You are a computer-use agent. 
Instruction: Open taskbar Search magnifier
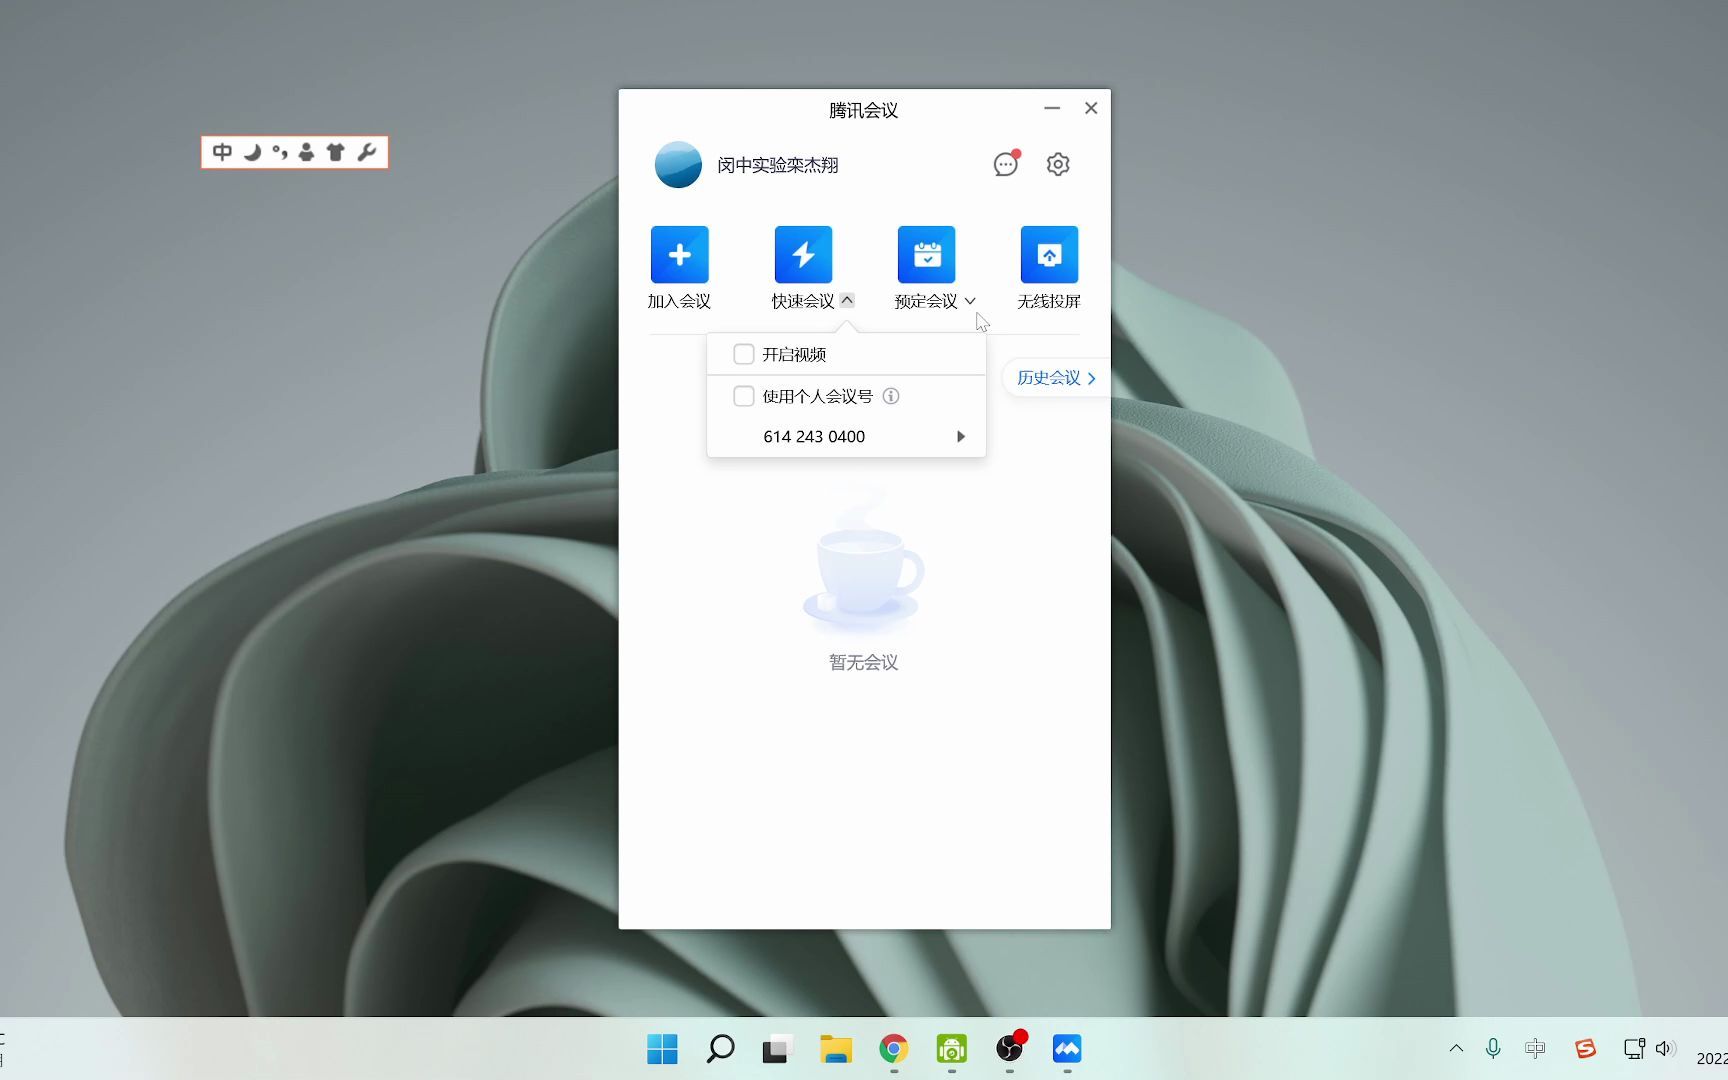pyautogui.click(x=720, y=1049)
